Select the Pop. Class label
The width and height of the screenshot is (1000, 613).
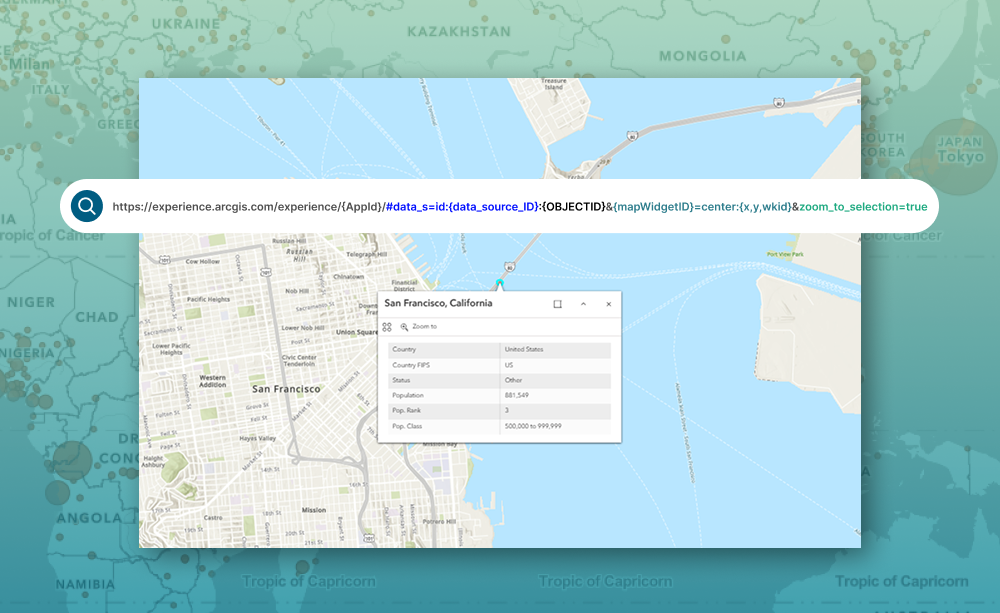pyautogui.click(x=407, y=426)
